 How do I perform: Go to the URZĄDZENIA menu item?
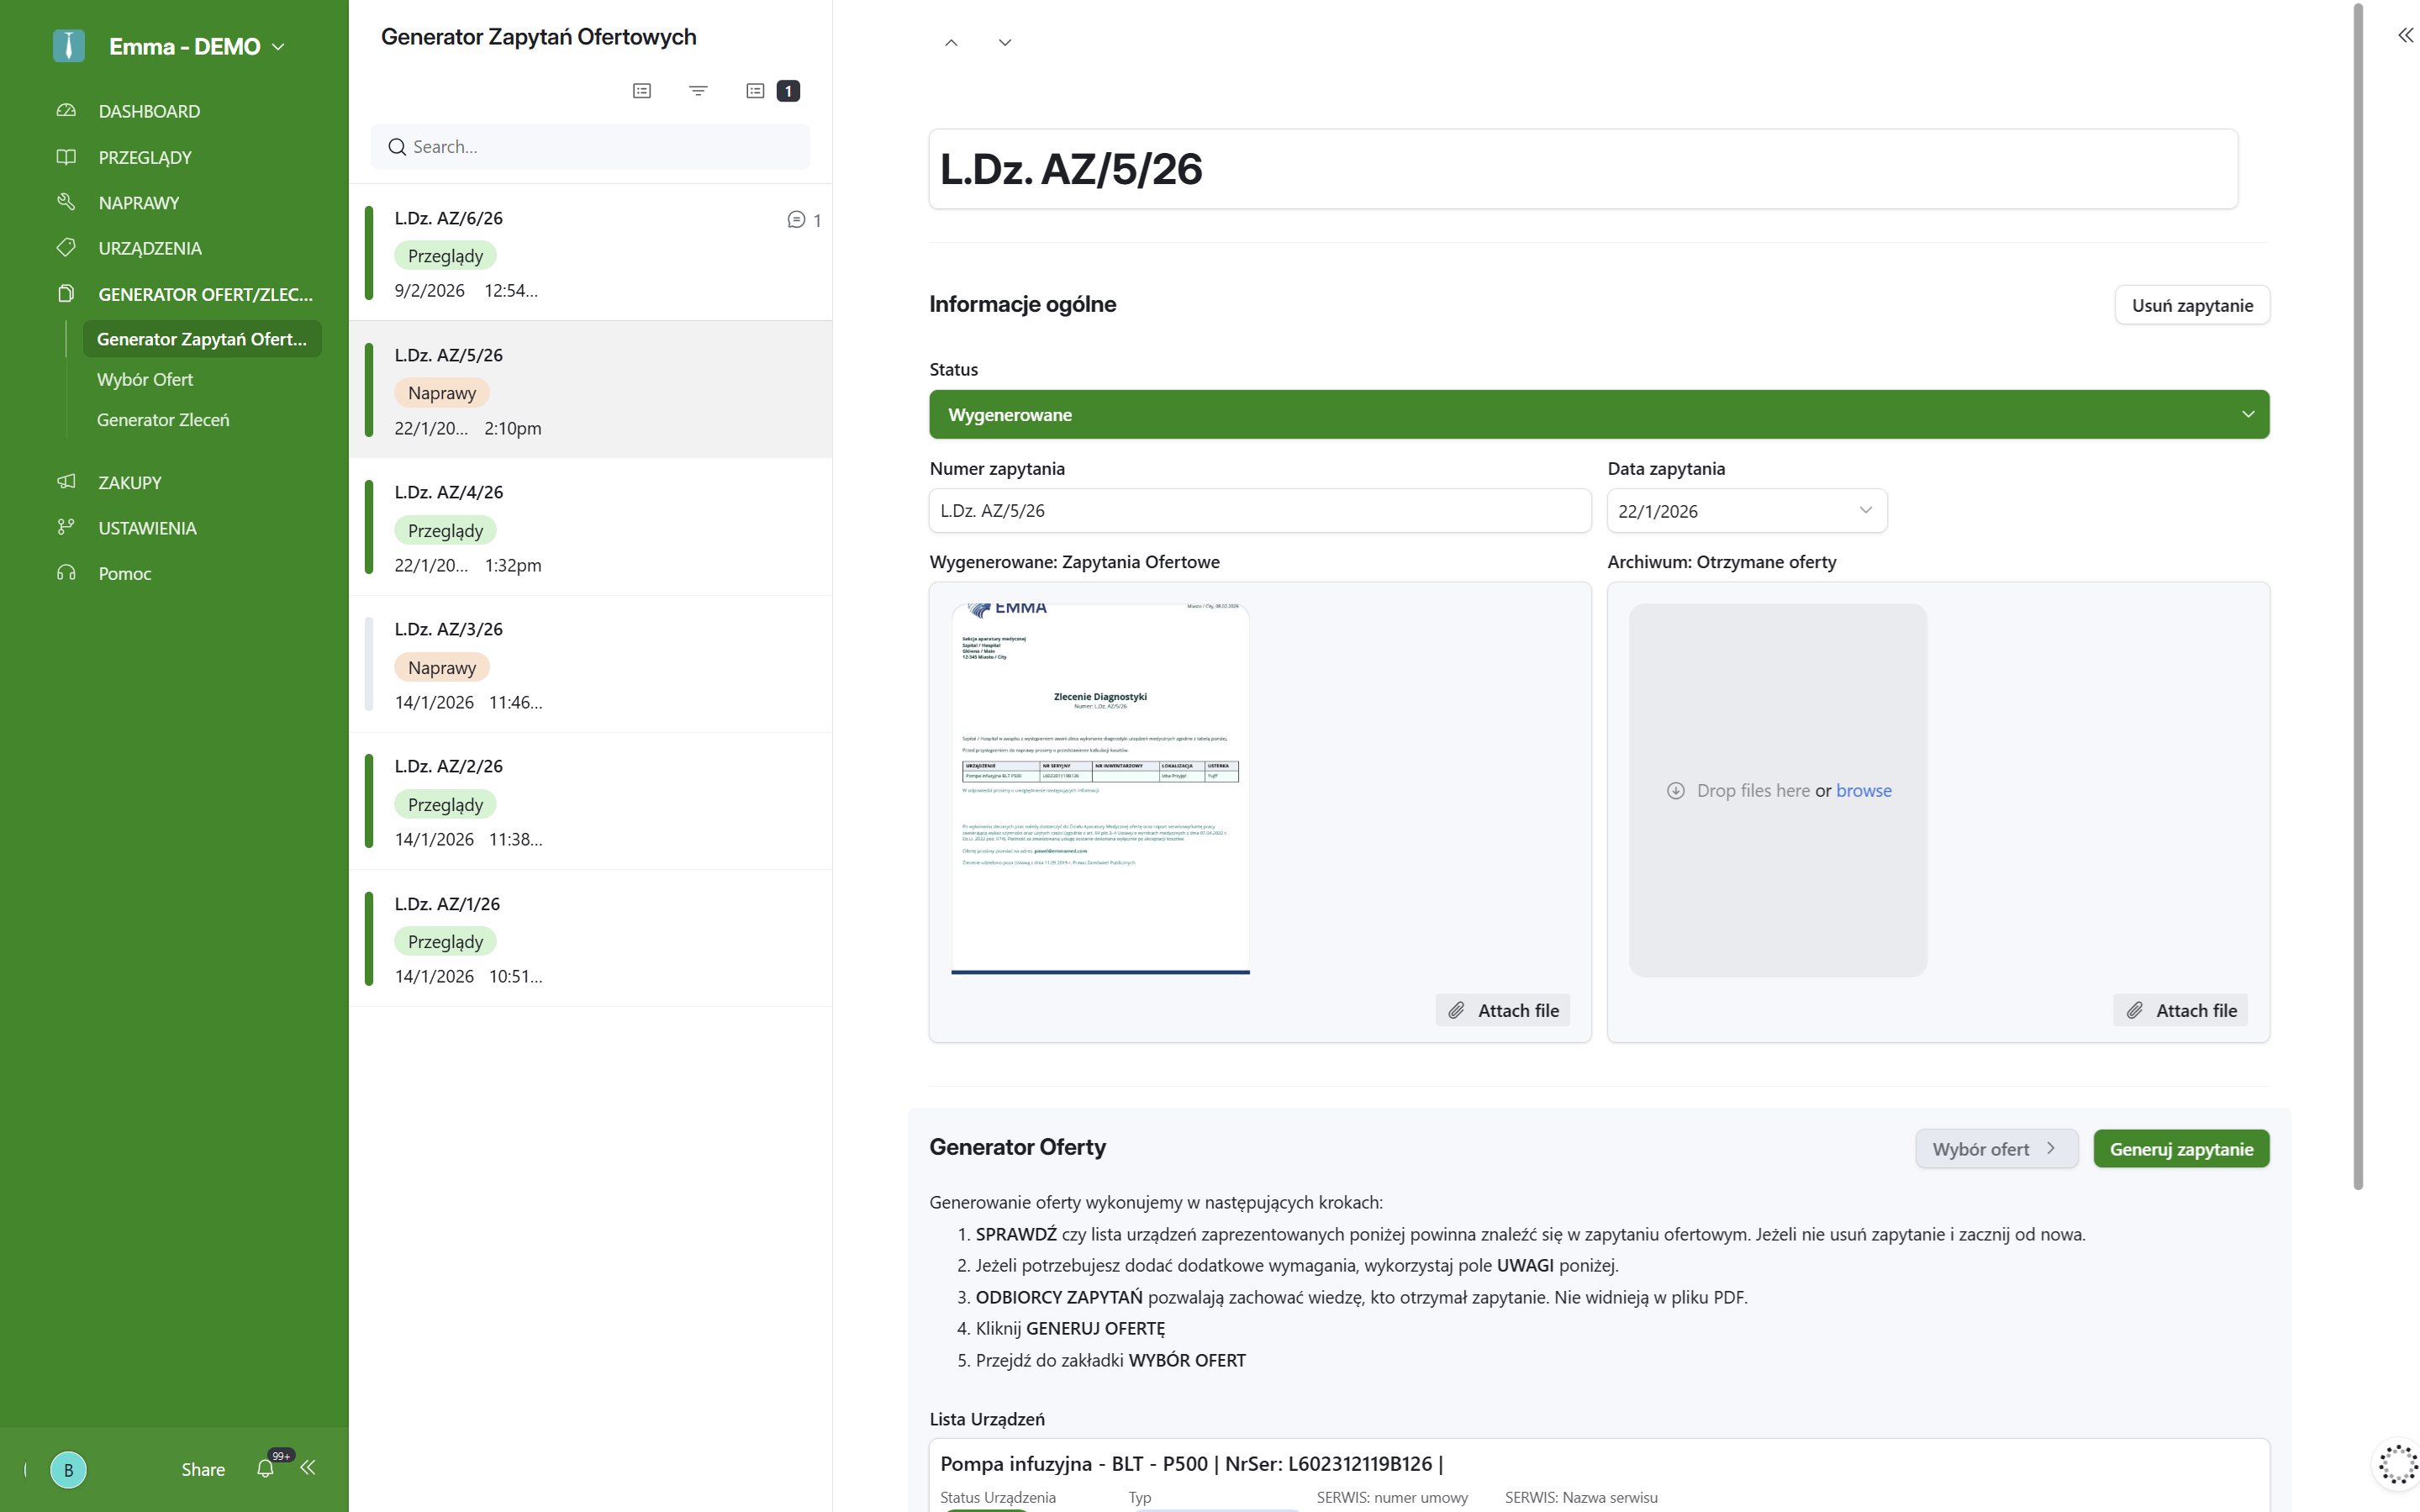pyautogui.click(x=150, y=248)
